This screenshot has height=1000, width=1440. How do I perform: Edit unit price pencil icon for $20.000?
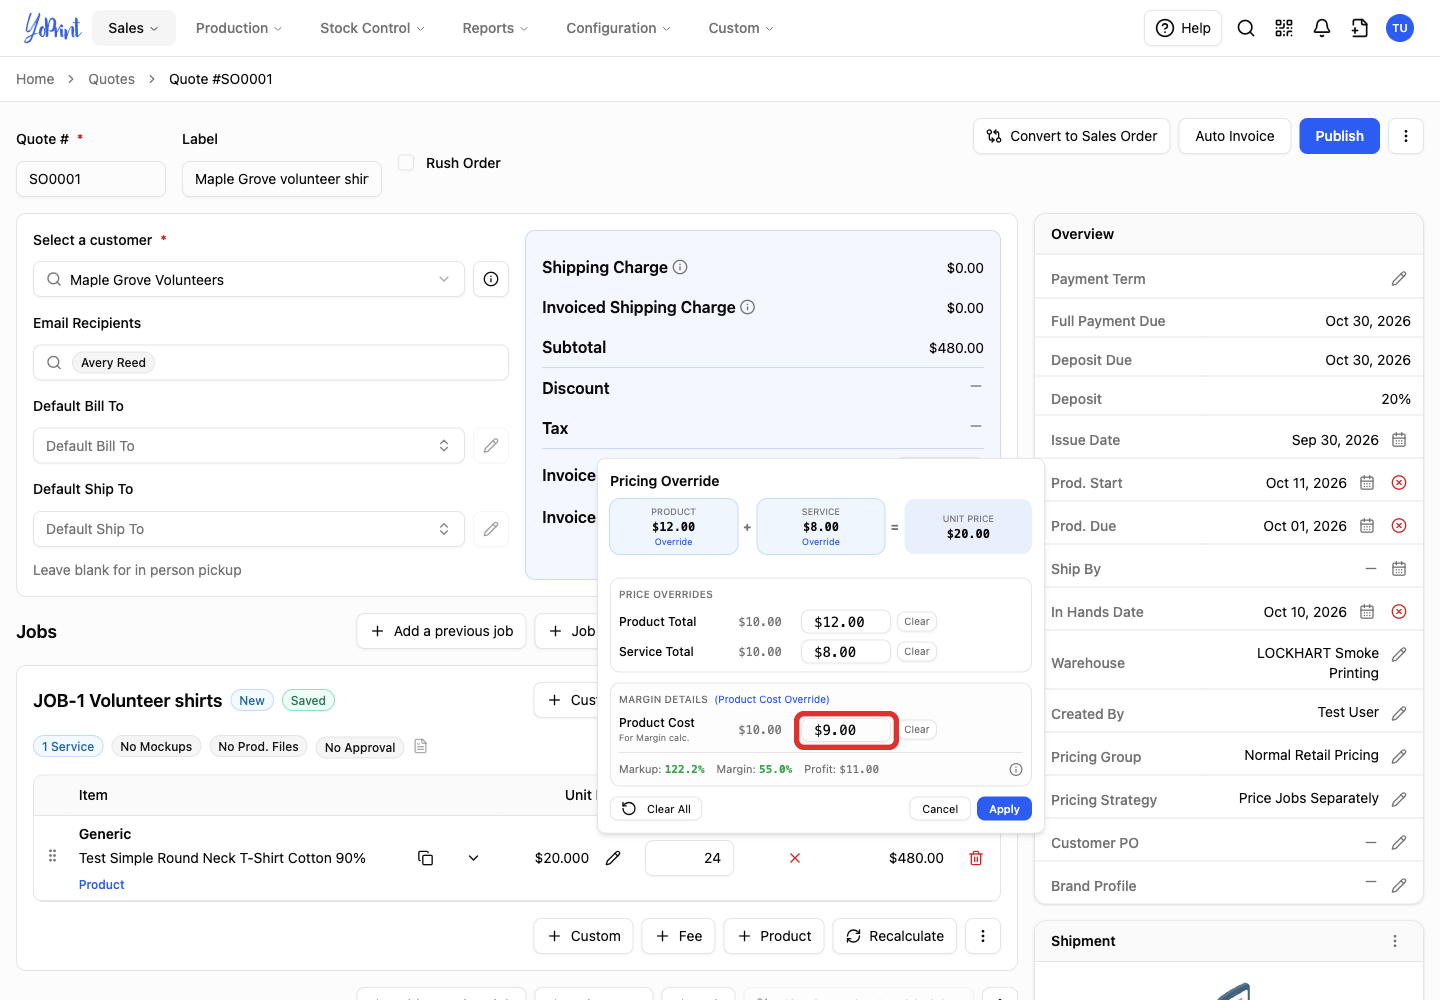click(x=613, y=858)
